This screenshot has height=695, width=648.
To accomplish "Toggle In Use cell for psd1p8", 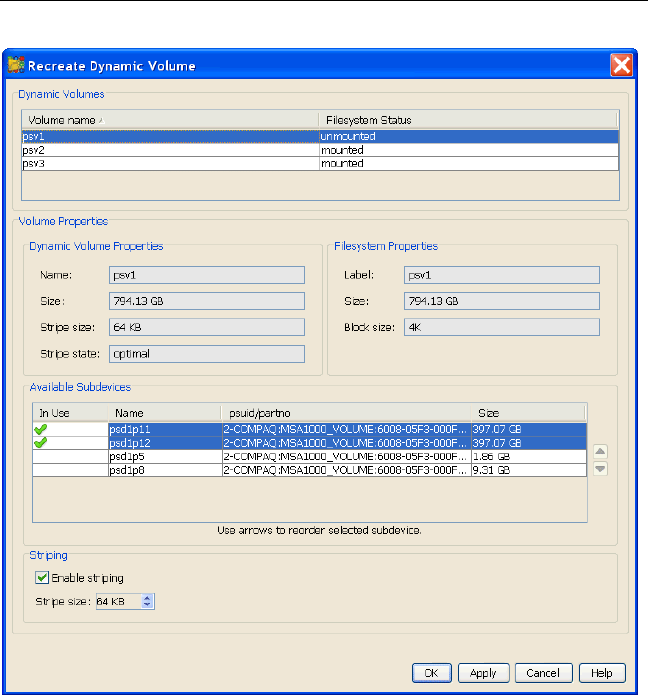I will click(x=70, y=469).
